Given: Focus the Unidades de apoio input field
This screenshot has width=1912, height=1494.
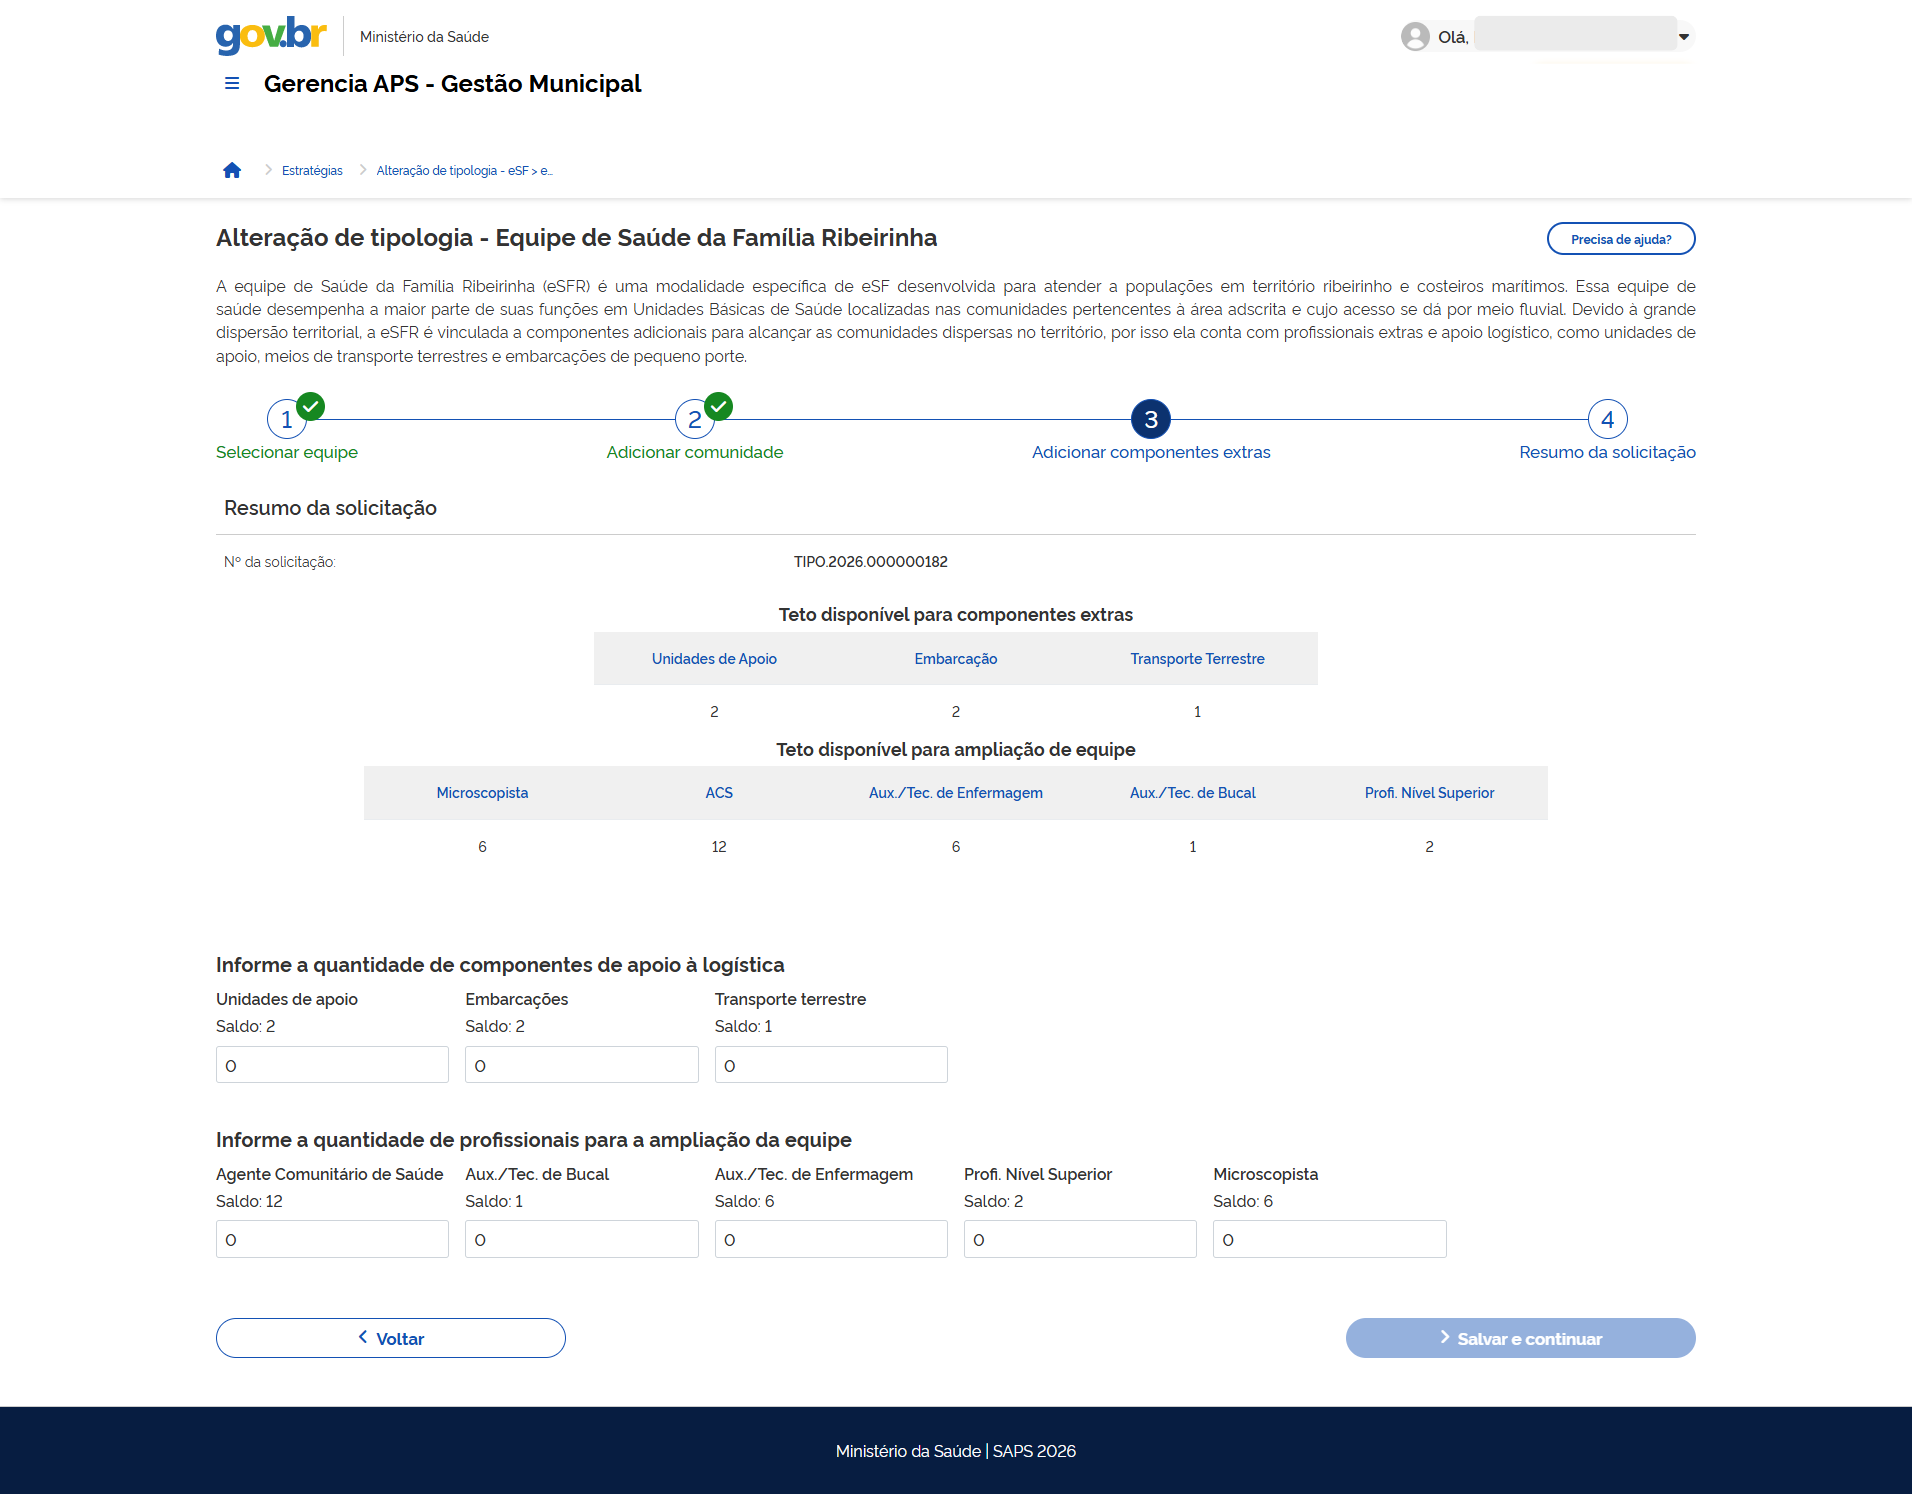Looking at the screenshot, I should (x=332, y=1065).
